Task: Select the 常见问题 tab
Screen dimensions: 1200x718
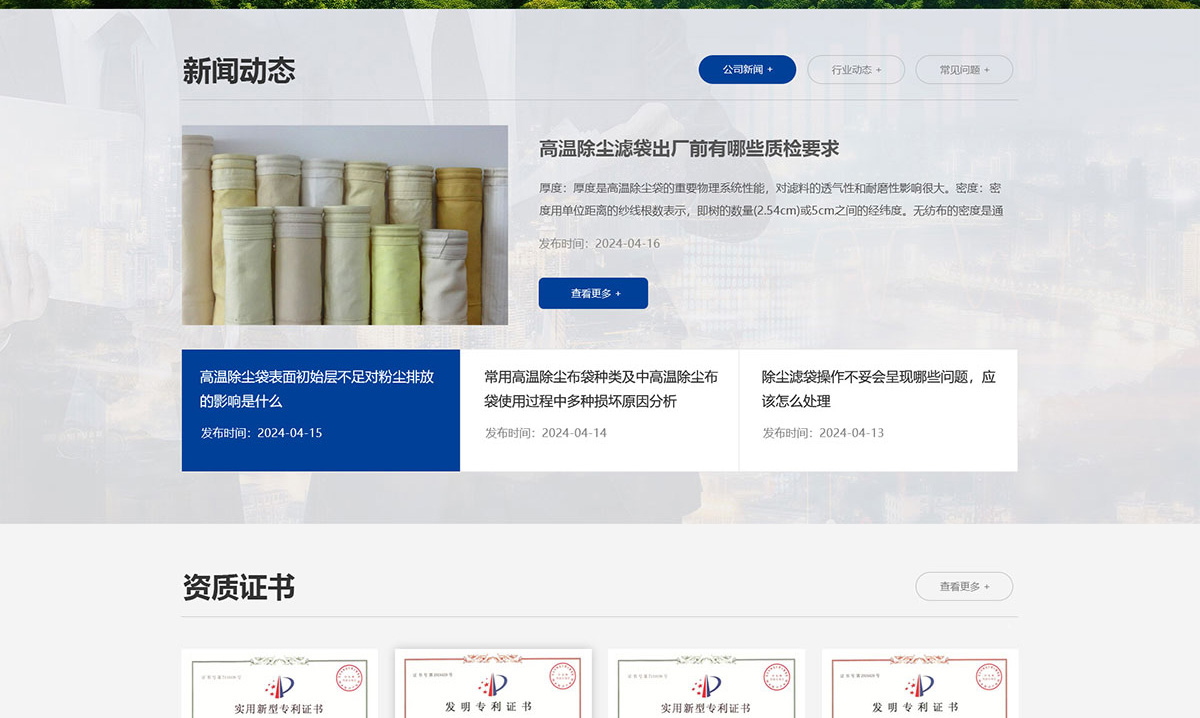Action: 964,70
